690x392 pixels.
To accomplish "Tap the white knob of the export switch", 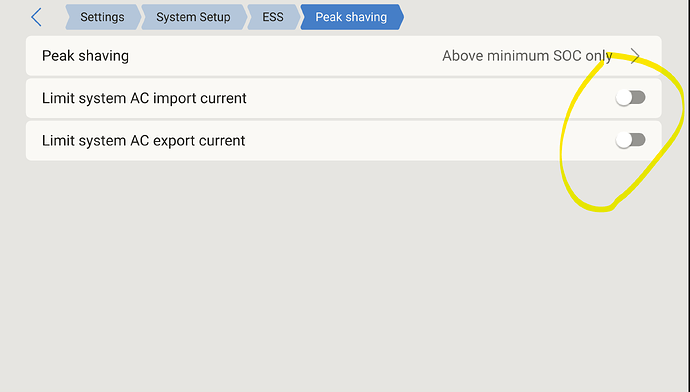I will pyautogui.click(x=624, y=140).
